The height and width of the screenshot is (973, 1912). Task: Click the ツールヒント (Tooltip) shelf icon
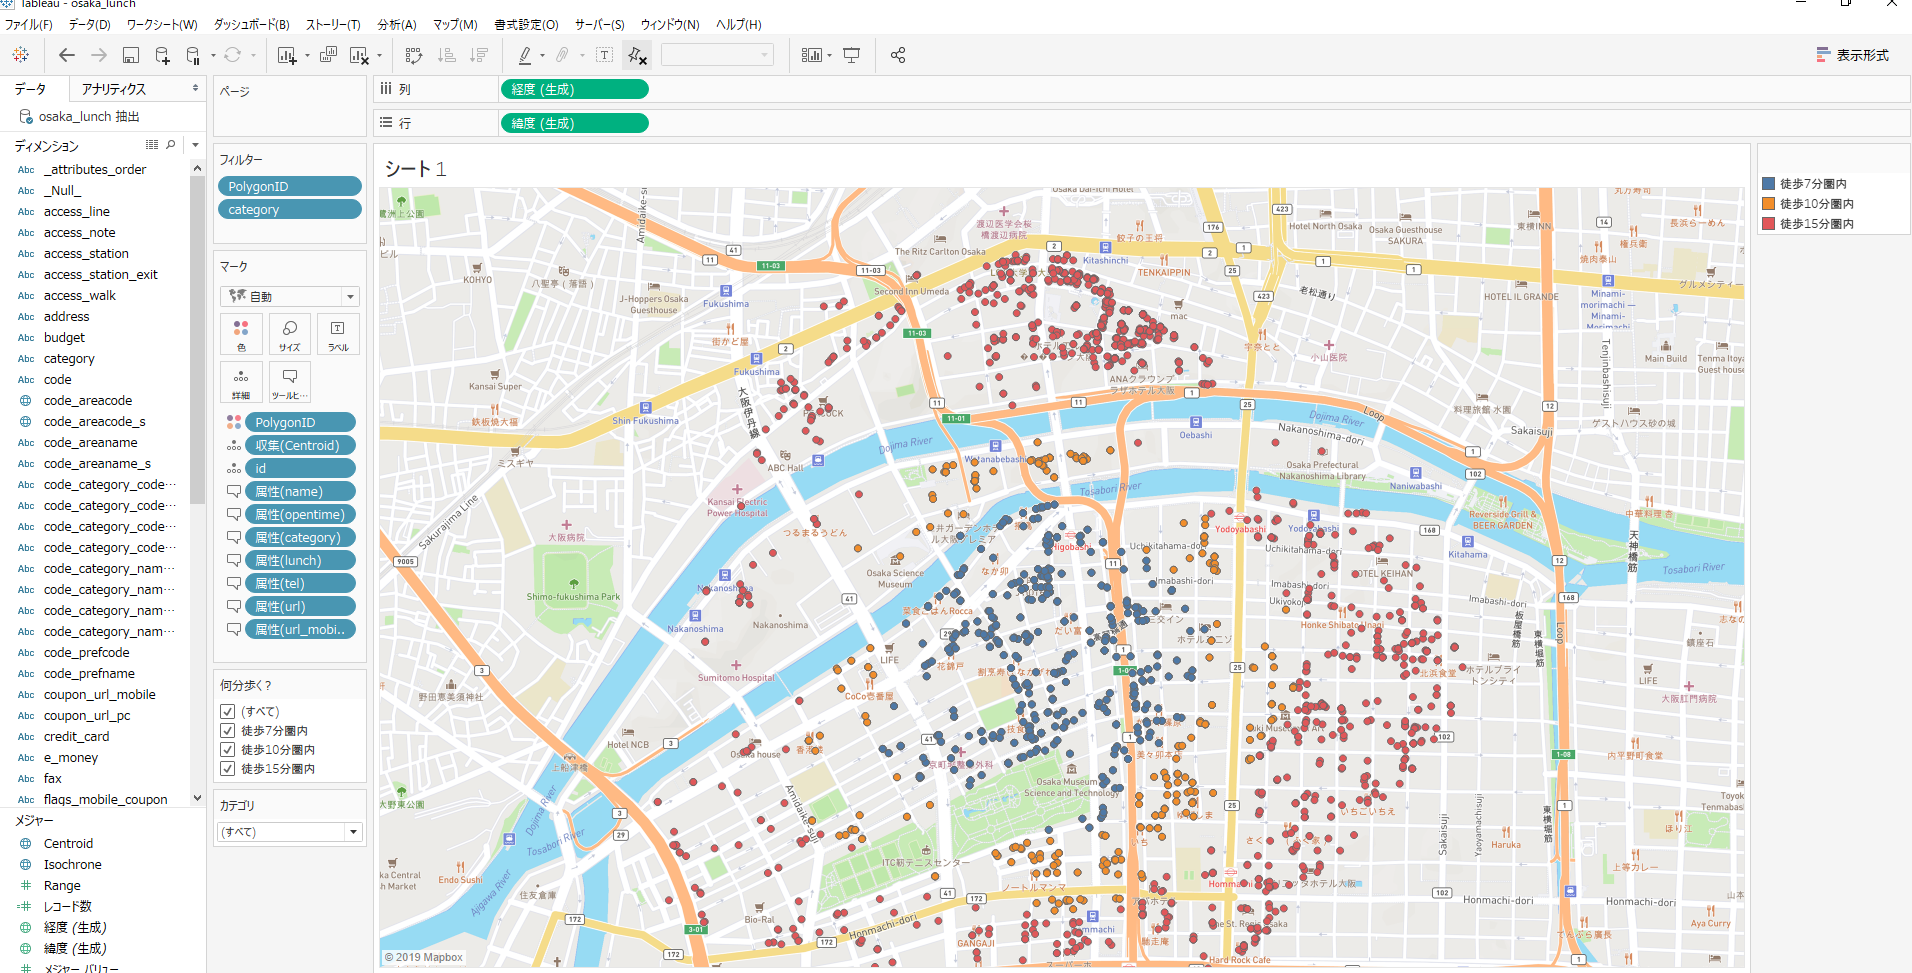point(289,381)
